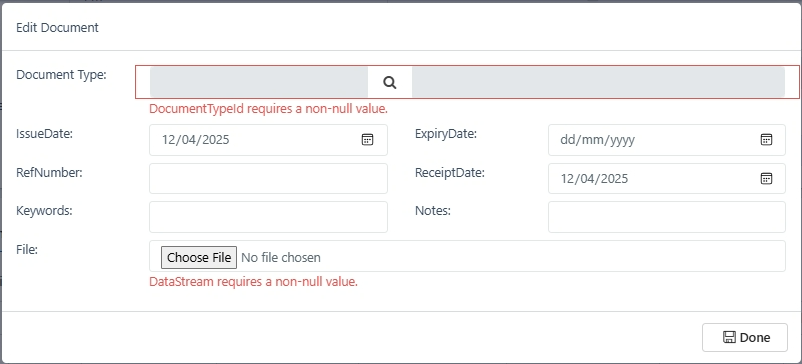Focus the ExpiryDate dd/mm/yyyy field
This screenshot has width=802, height=364.
pos(666,140)
